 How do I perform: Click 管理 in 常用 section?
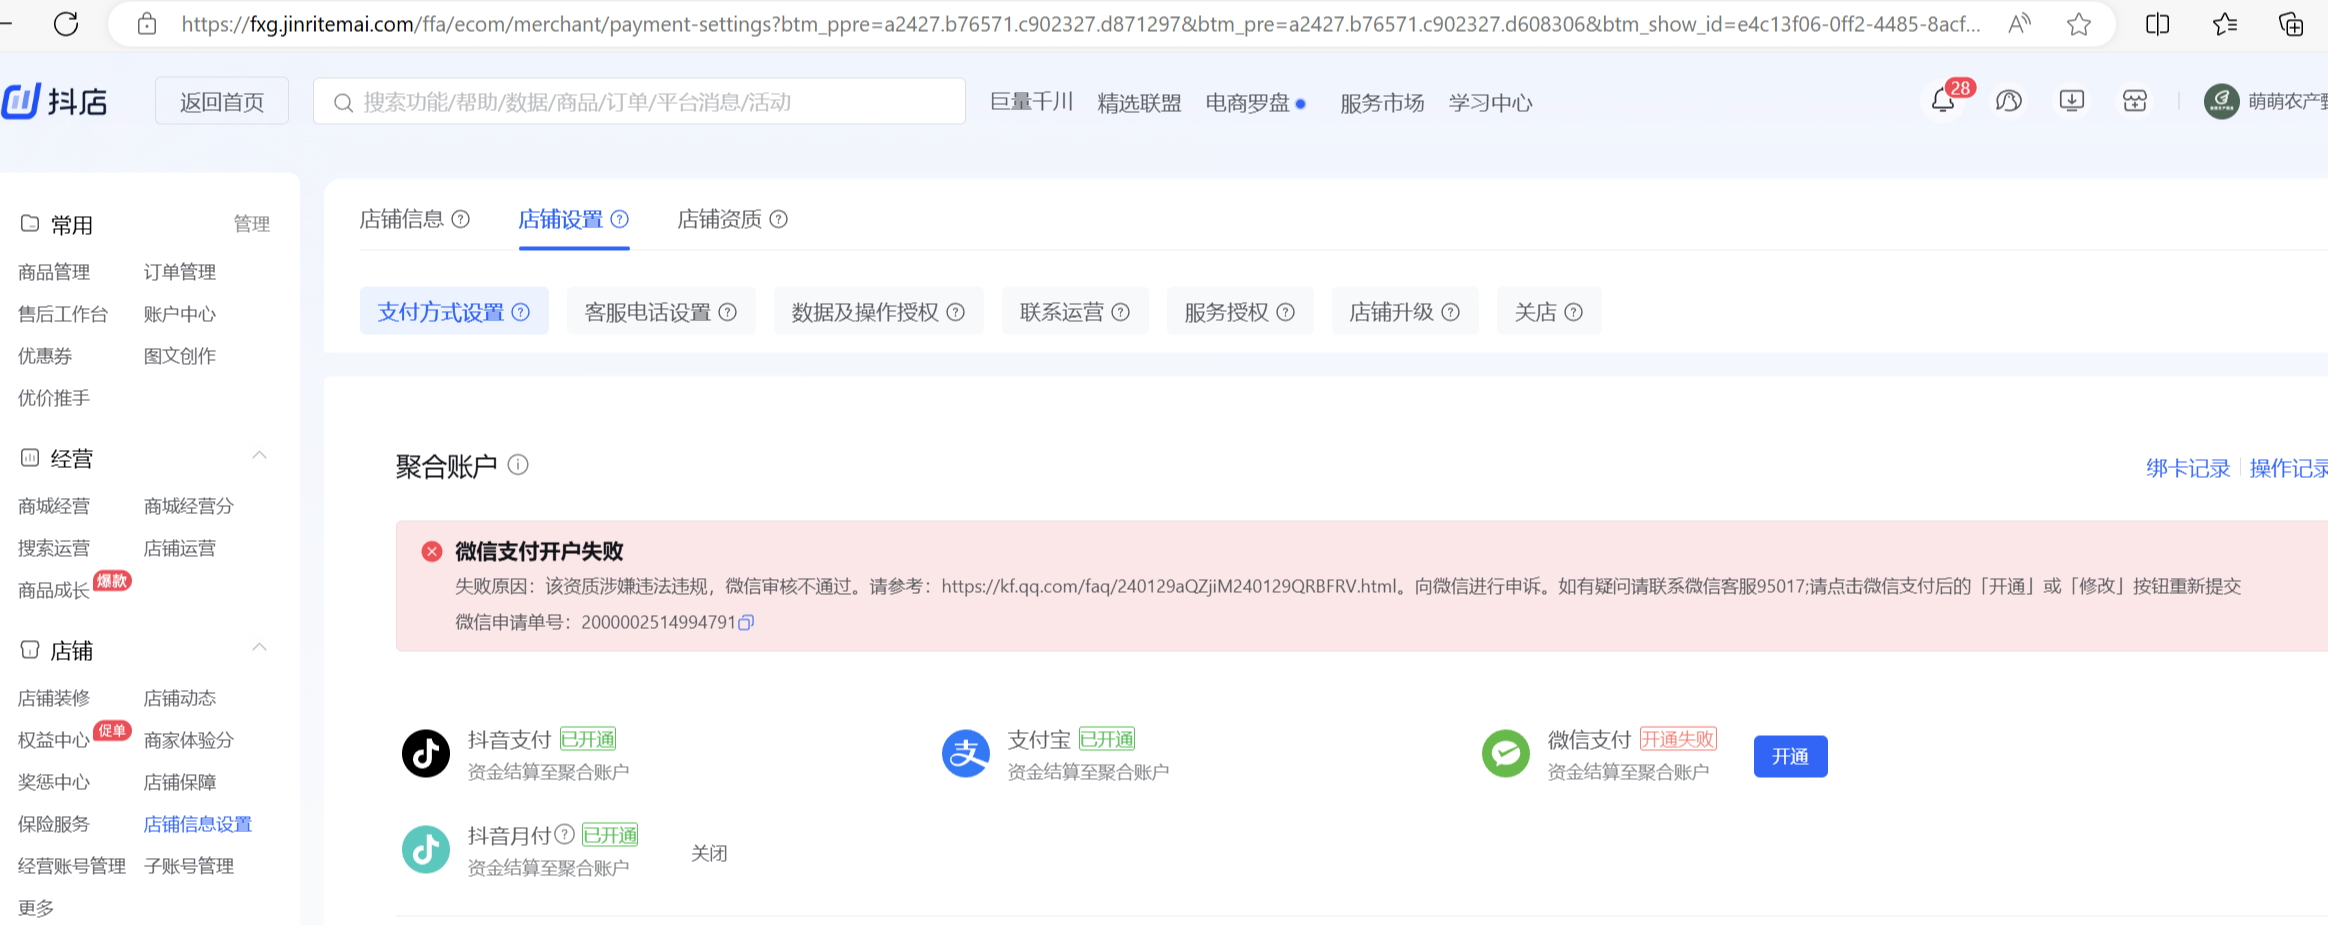[252, 224]
